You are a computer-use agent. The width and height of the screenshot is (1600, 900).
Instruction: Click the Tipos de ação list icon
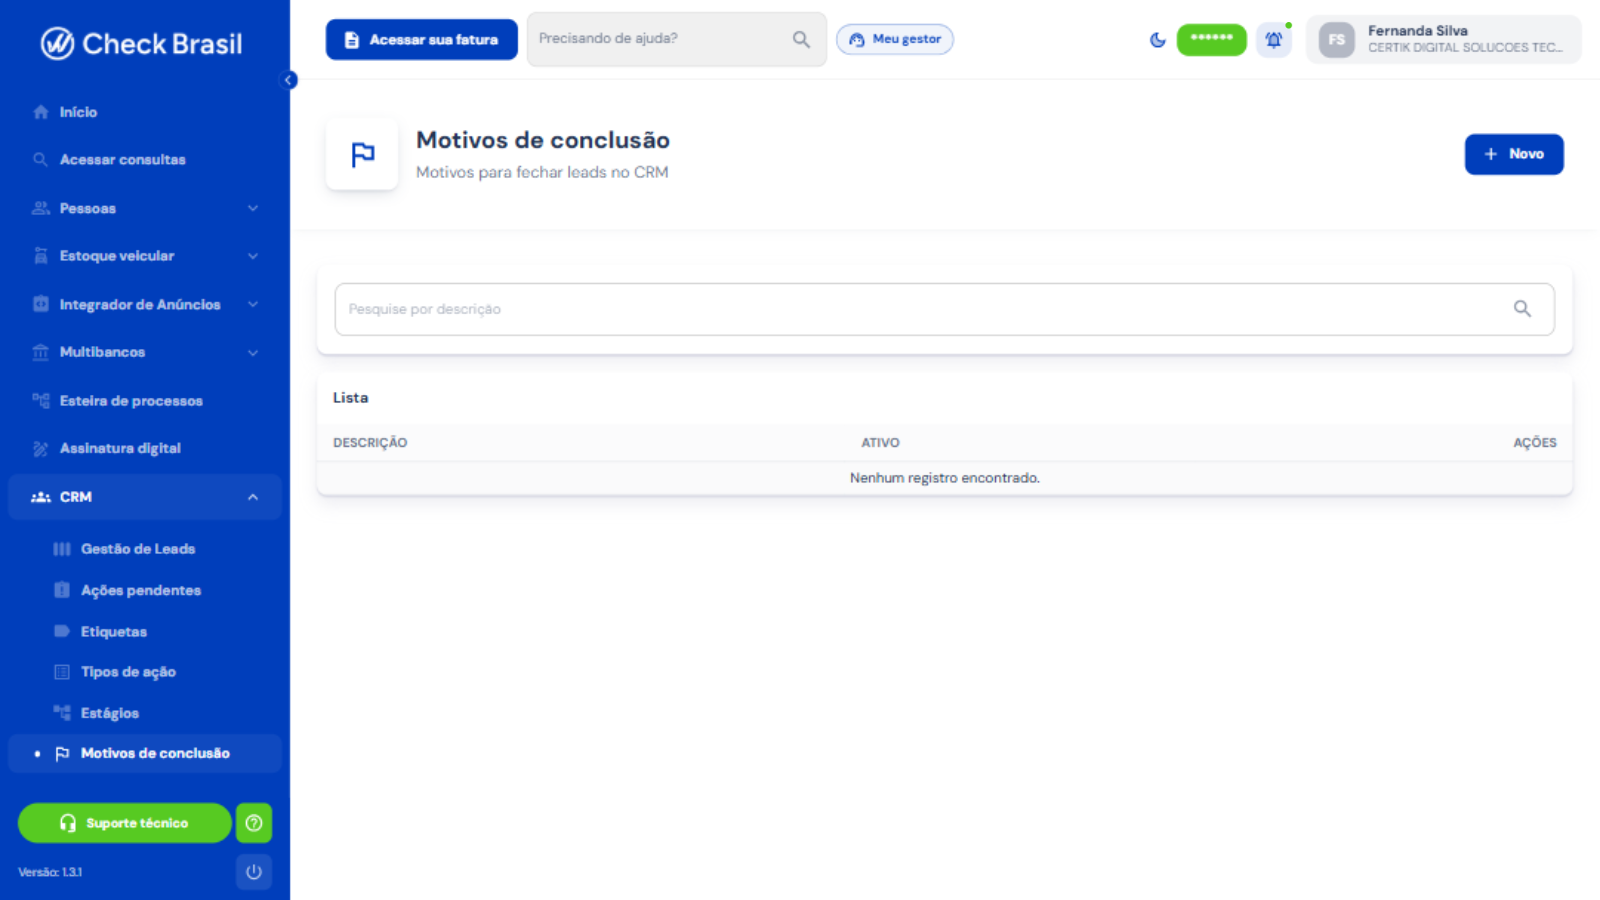(x=62, y=672)
